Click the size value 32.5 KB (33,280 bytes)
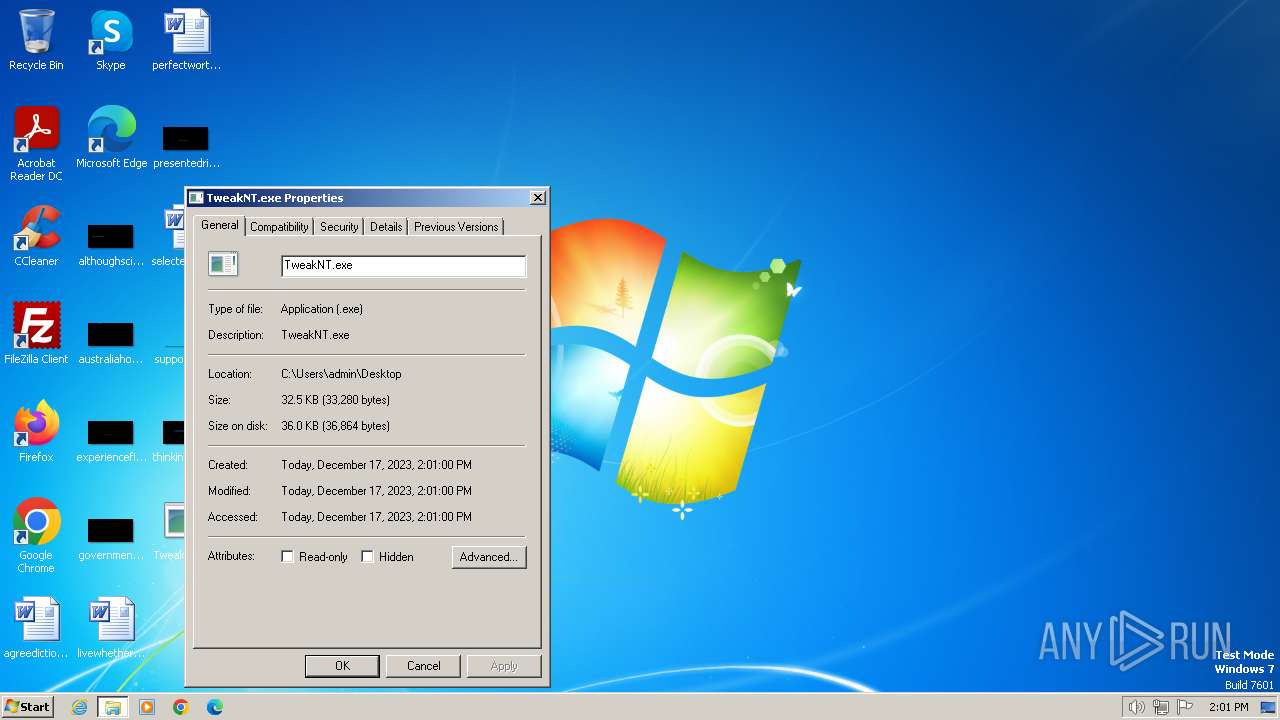This screenshot has height=720, width=1280. coord(335,400)
